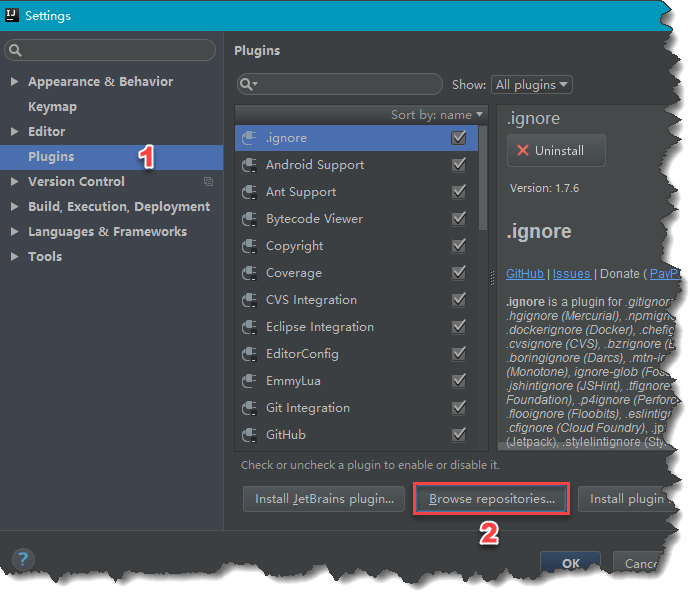Expand the Tools settings node
690x605 pixels.
coord(14,256)
